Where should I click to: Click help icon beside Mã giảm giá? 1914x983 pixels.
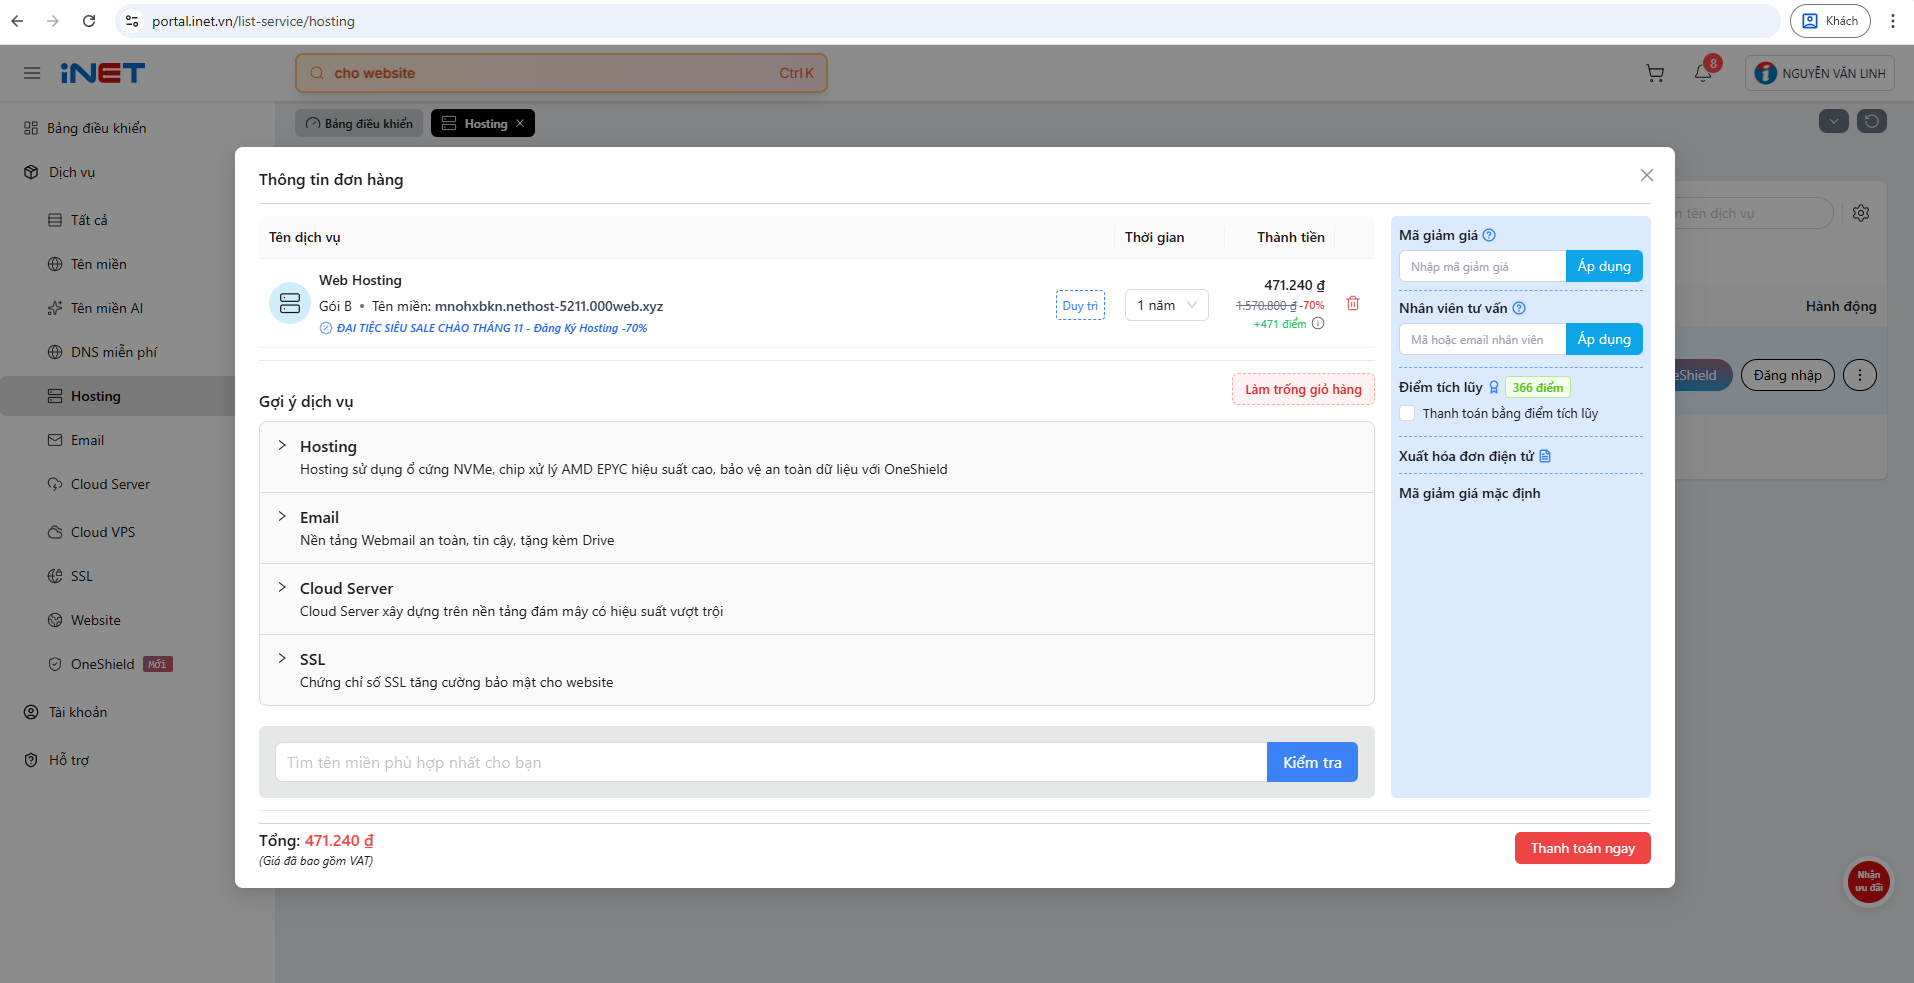click(x=1489, y=235)
